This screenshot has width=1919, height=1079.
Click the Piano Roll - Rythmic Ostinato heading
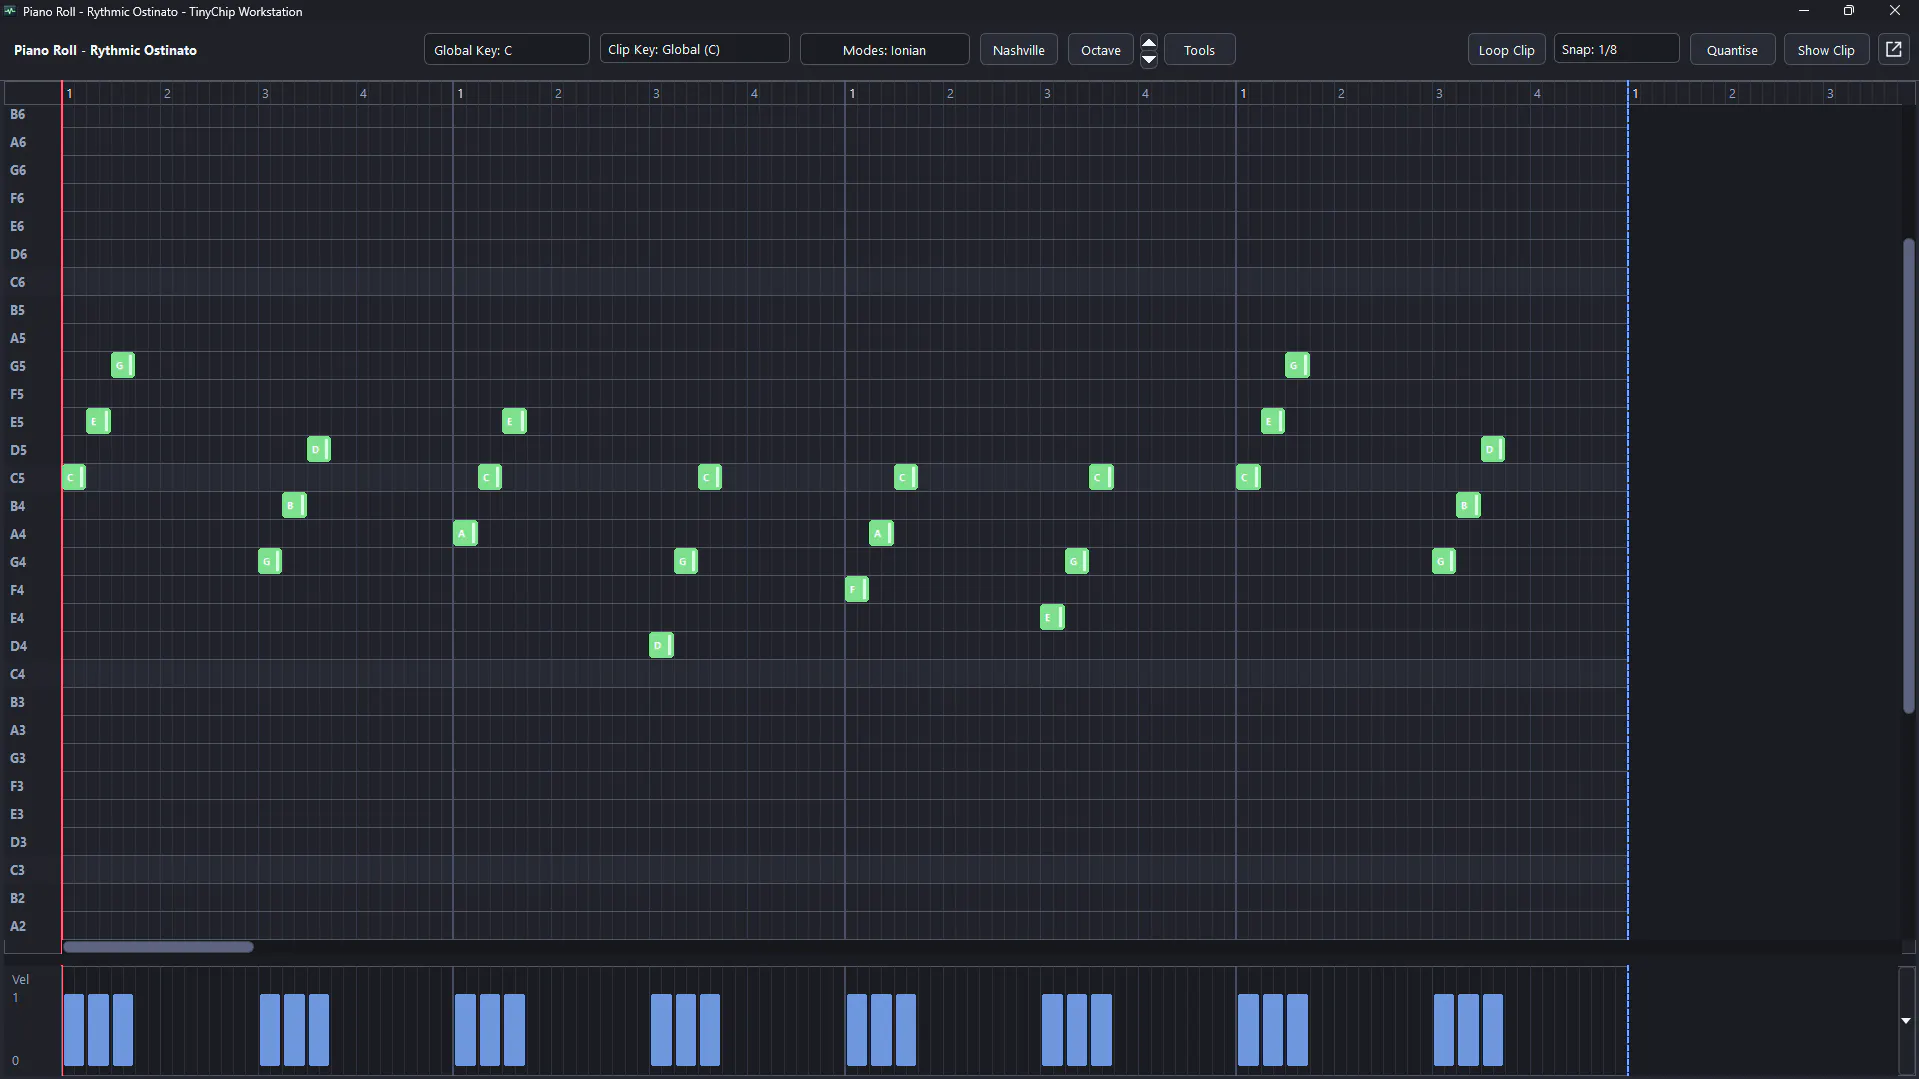coord(105,50)
